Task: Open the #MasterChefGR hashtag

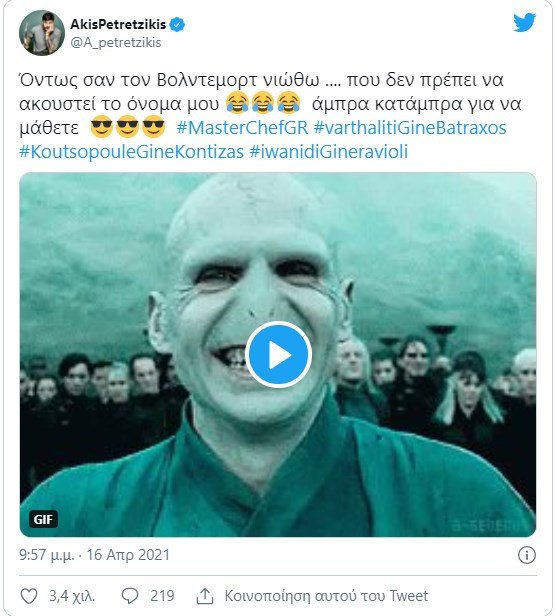Action: pyautogui.click(x=242, y=128)
